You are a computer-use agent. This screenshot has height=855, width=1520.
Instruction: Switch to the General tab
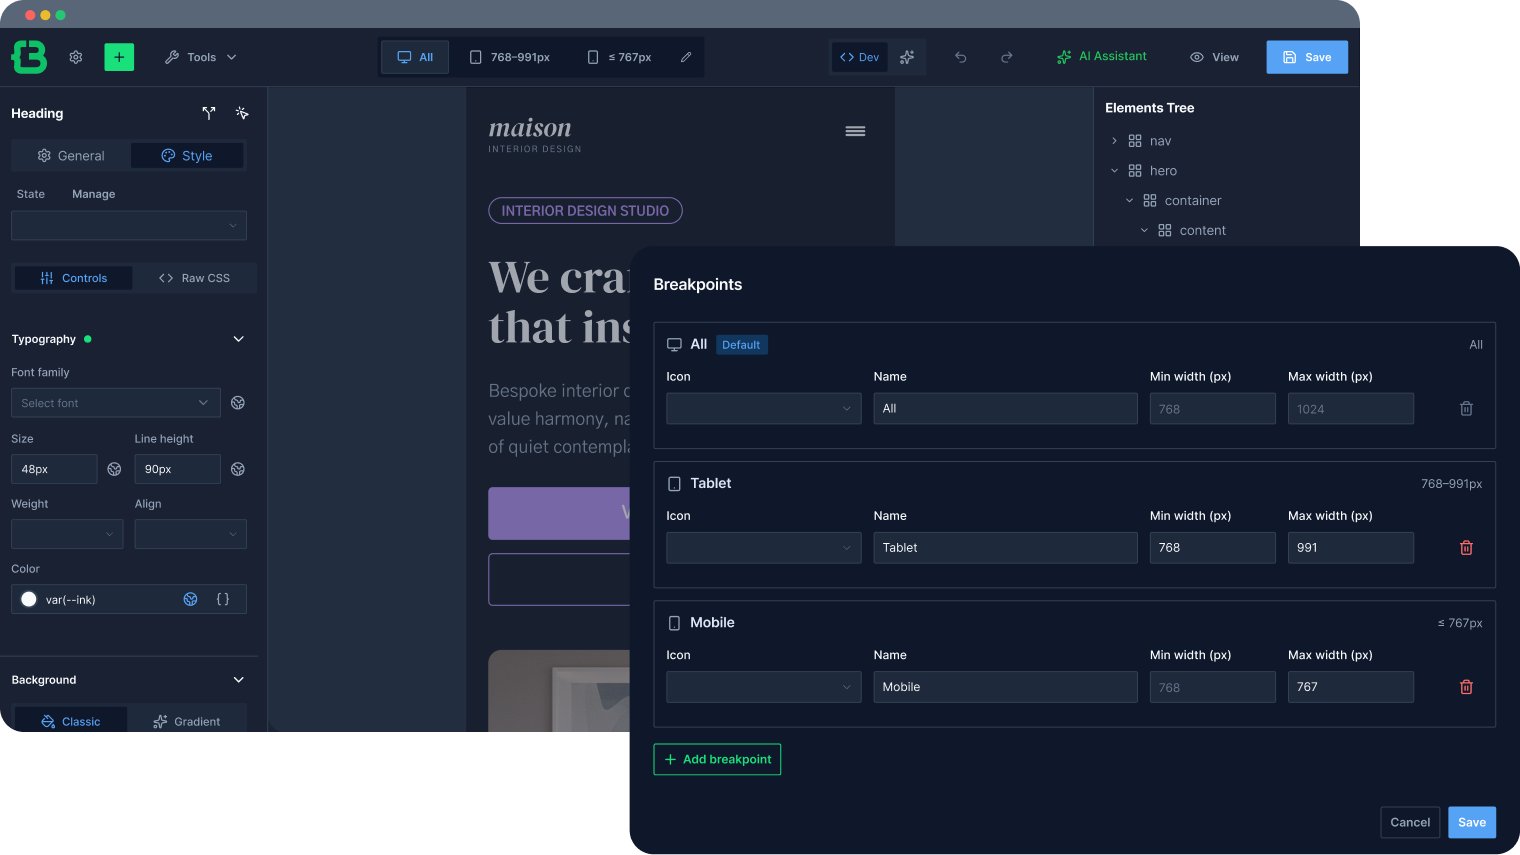(x=71, y=156)
